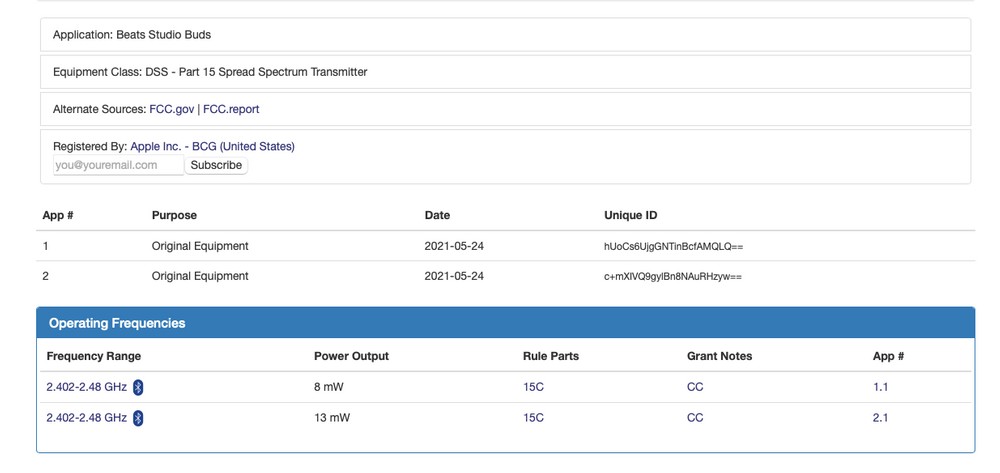This screenshot has height=473, width=1000.
Task: Click the Bluetooth icon in the 8 mW row
Action: tap(138, 387)
